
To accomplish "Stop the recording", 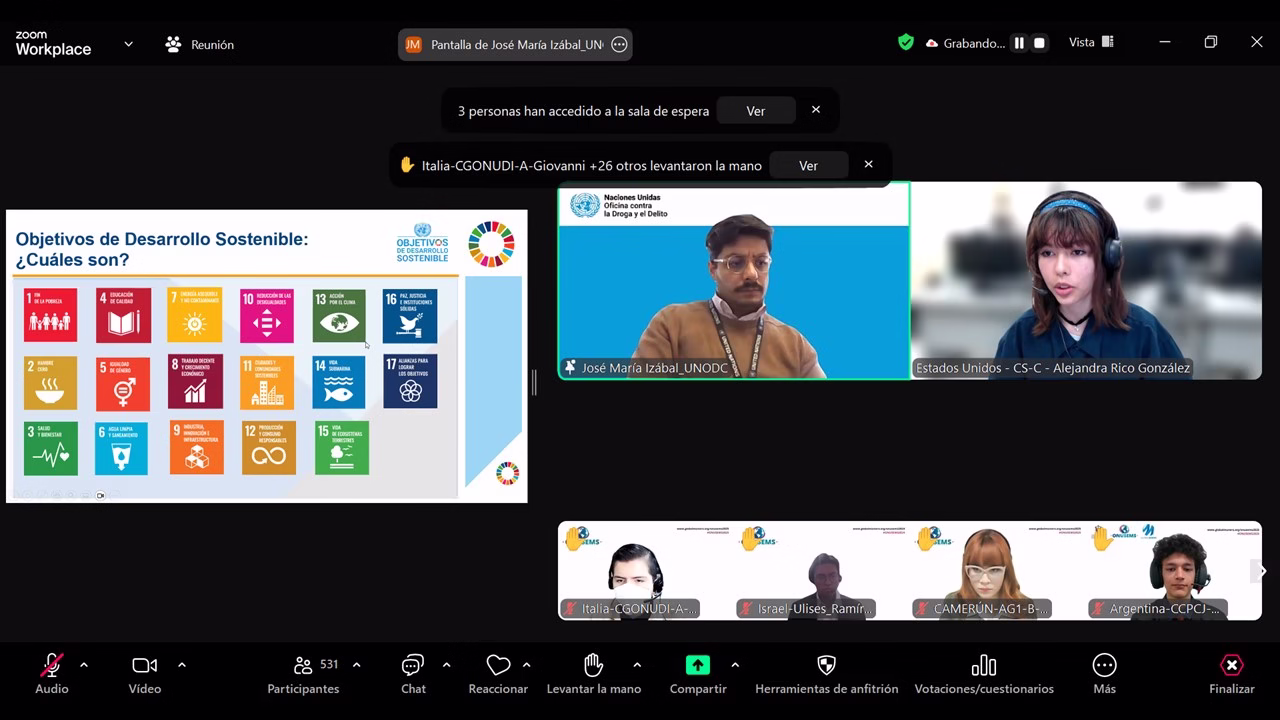I will (x=1039, y=43).
